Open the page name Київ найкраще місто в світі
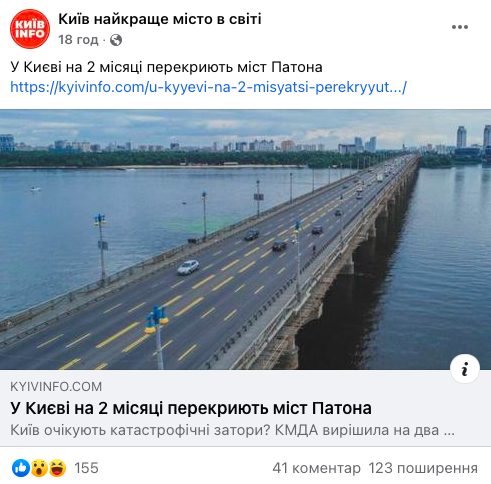 (x=160, y=19)
